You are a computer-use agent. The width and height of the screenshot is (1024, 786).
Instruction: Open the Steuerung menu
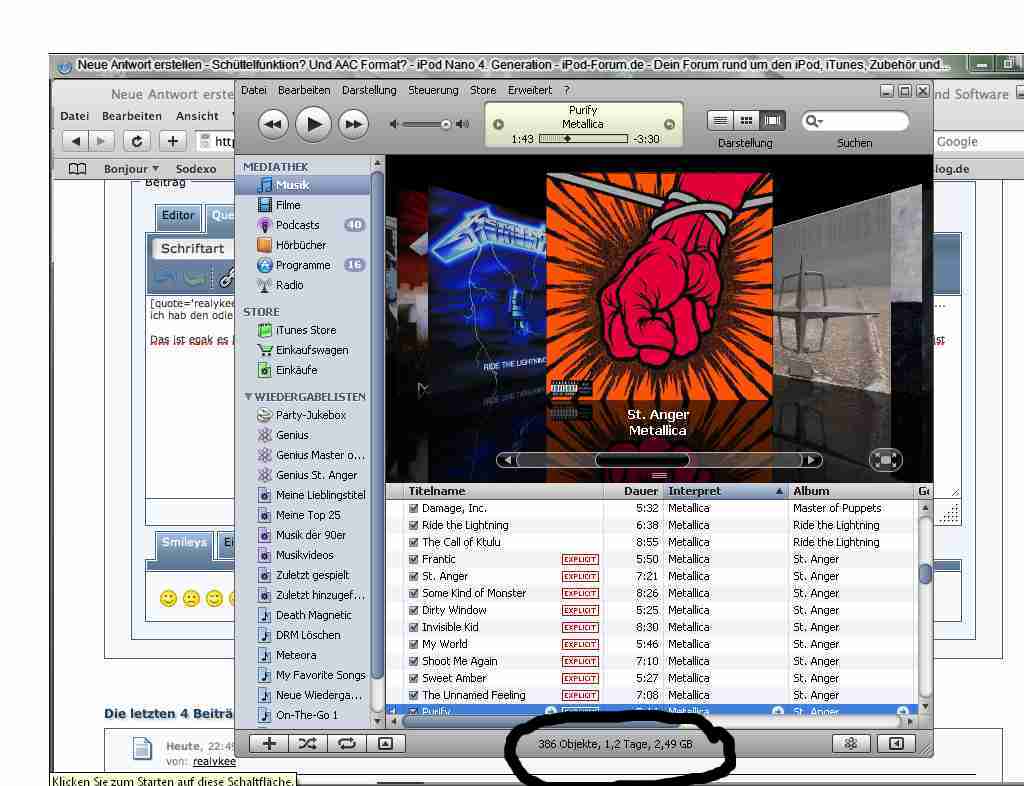[433, 90]
